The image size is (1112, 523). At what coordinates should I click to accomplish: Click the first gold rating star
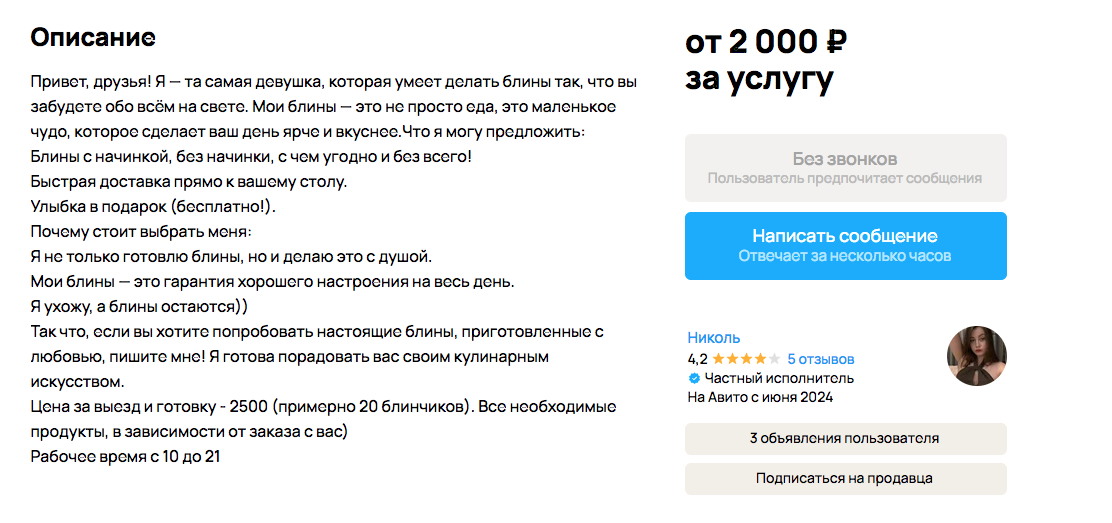coord(720,359)
